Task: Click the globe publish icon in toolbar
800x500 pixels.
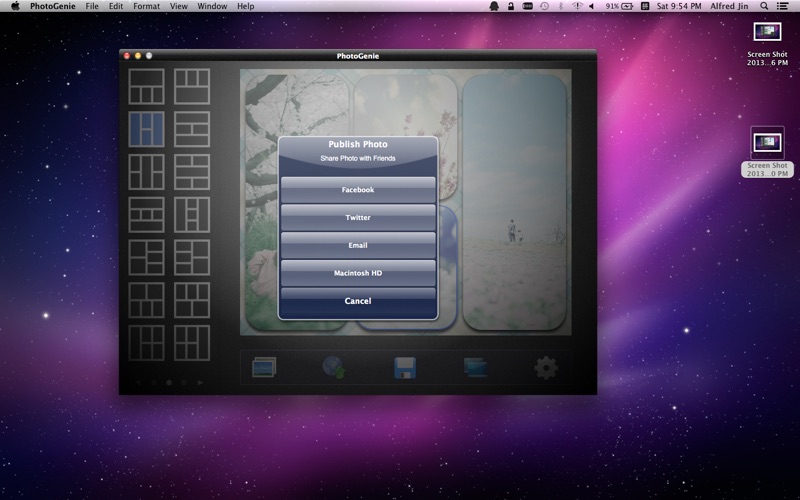Action: [x=334, y=367]
